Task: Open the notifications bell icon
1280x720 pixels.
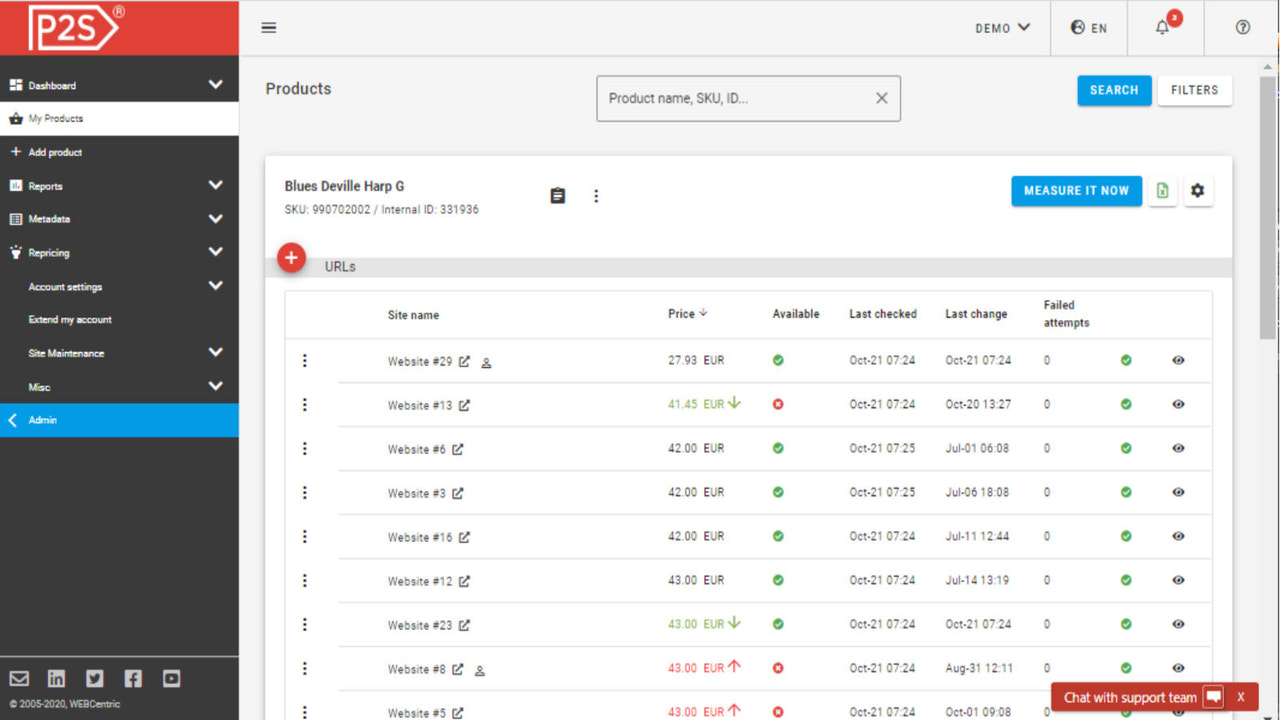Action: [1162, 27]
